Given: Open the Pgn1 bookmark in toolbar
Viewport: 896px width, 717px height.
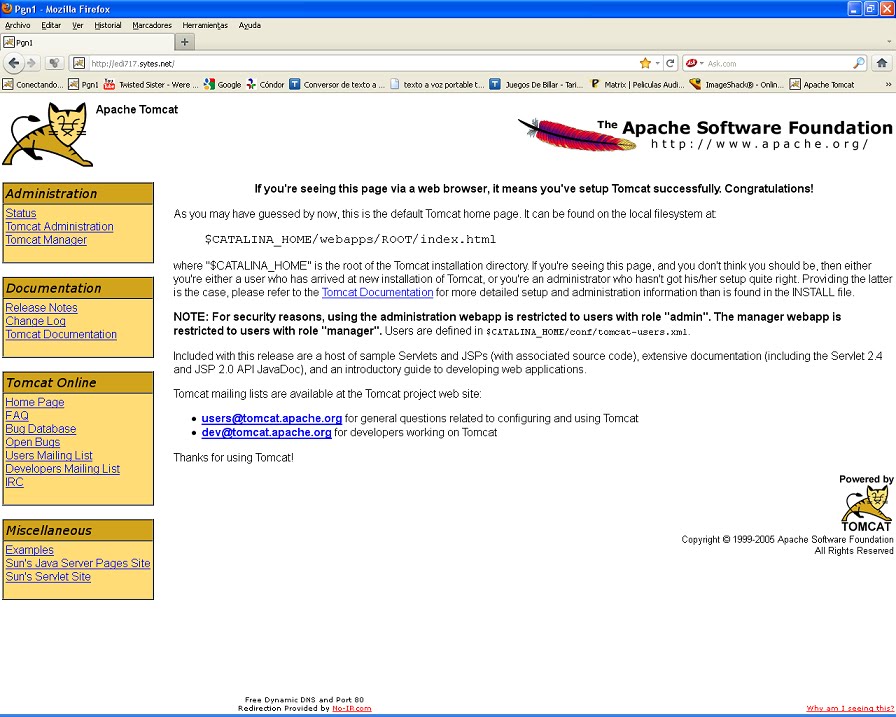Looking at the screenshot, I should pyautogui.click(x=83, y=84).
